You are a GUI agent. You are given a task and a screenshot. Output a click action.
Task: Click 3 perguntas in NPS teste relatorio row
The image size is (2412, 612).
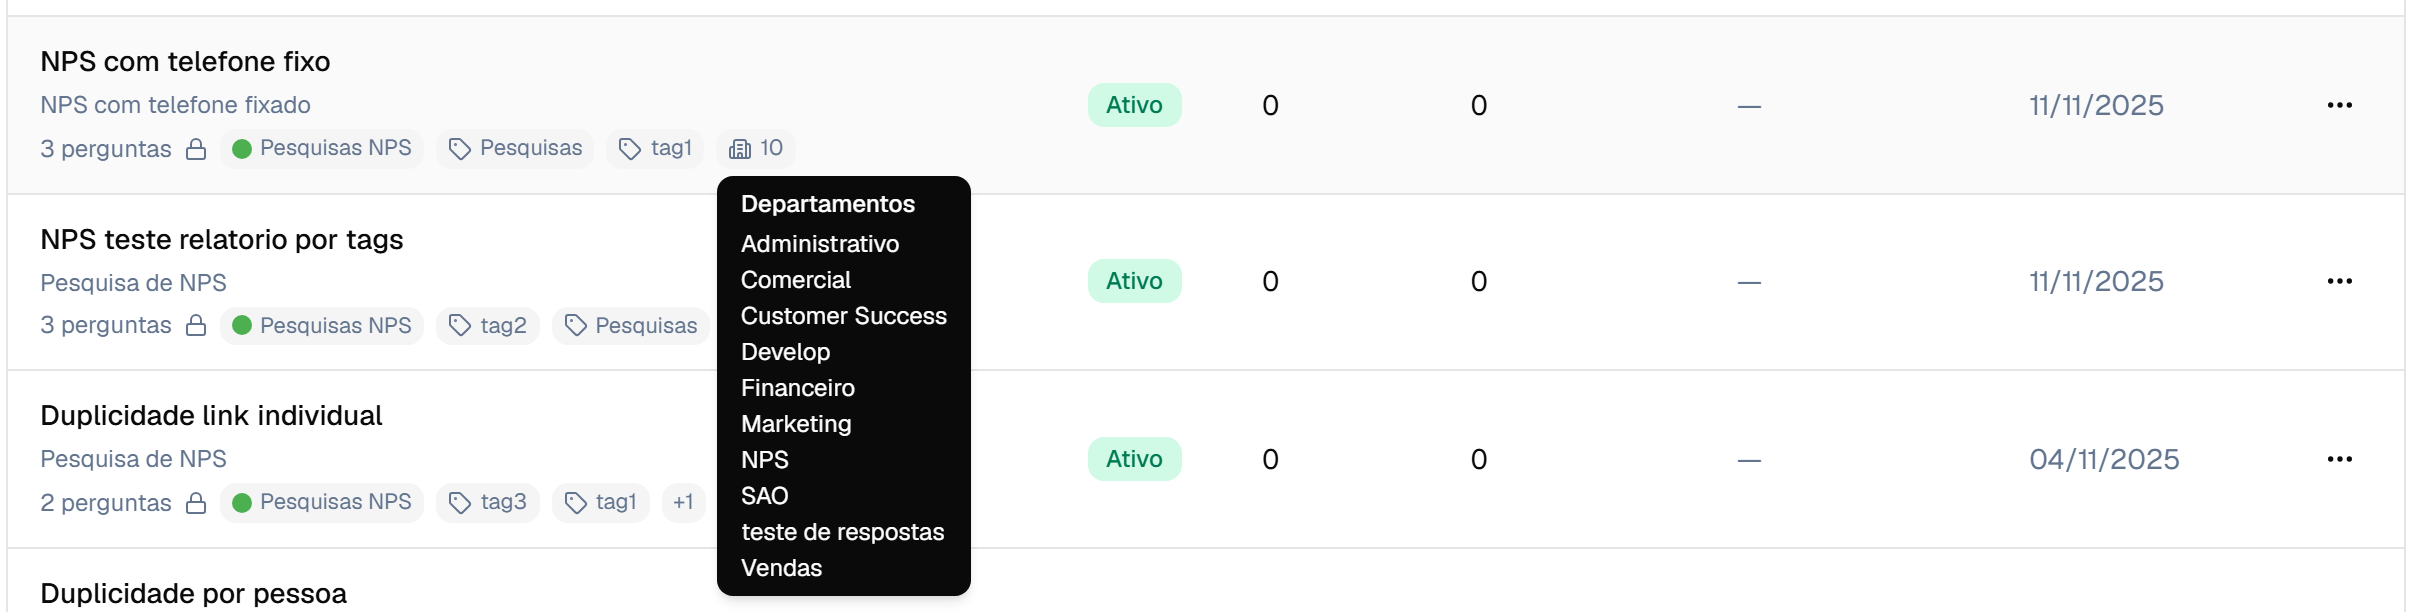point(106,325)
